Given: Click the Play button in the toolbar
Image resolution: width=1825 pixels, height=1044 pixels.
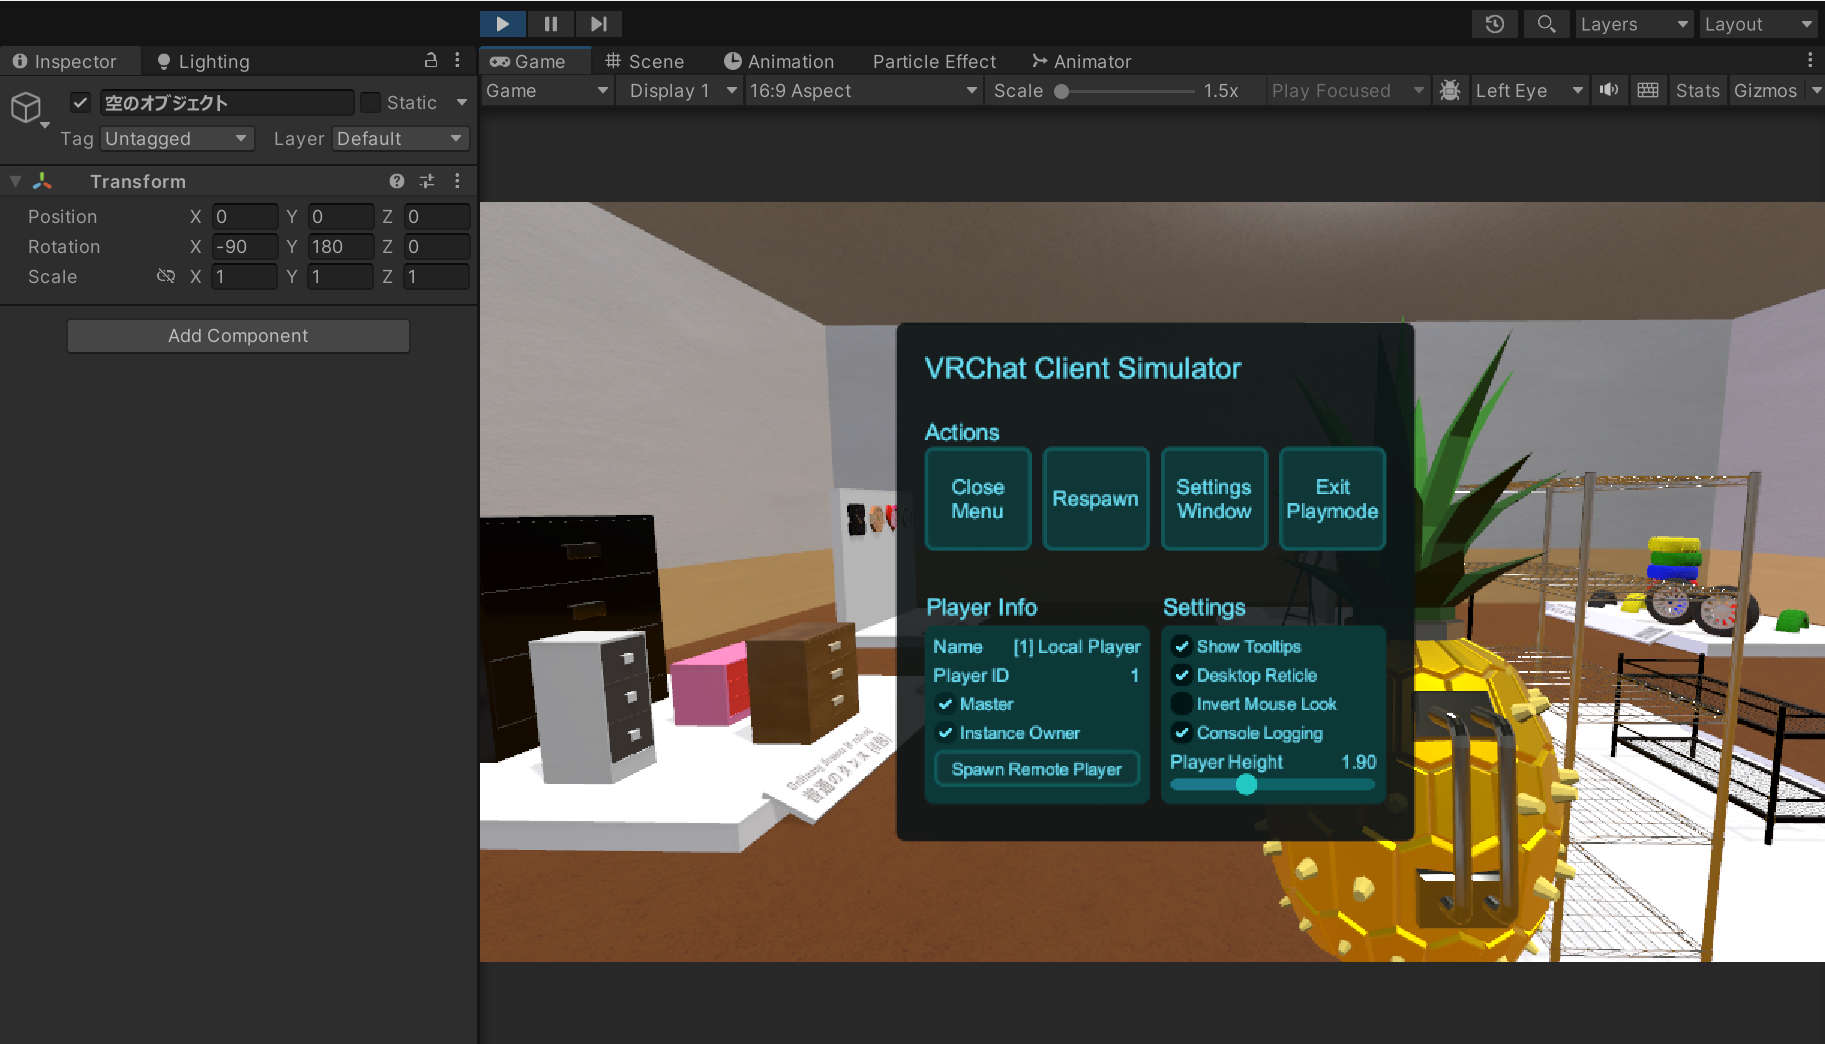Looking at the screenshot, I should 503,23.
